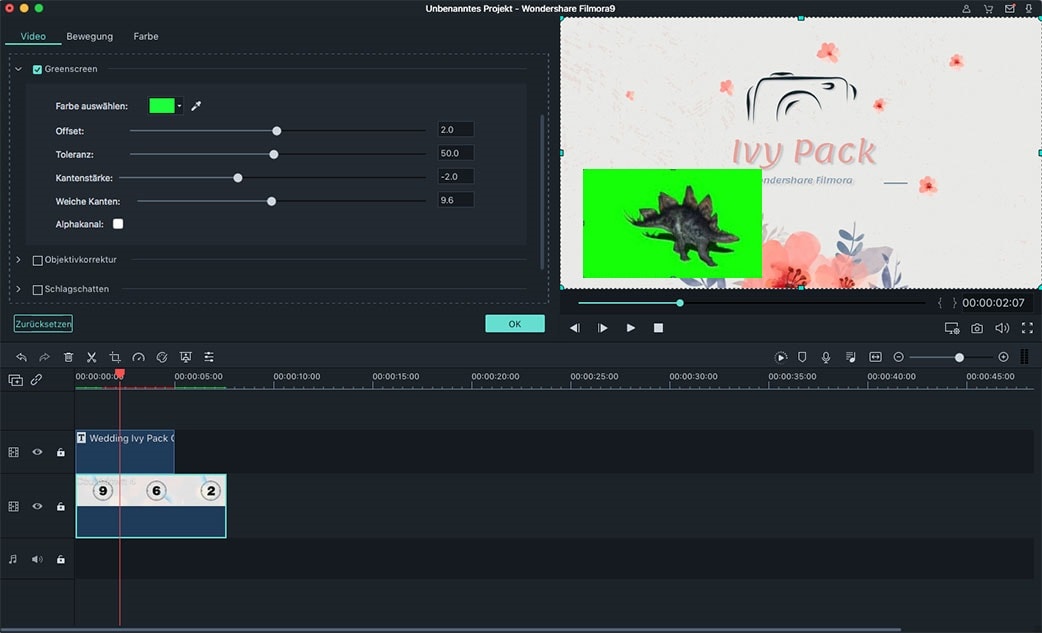Set the mark-out point with right brace
Image resolution: width=1042 pixels, height=633 pixels.
pyautogui.click(x=955, y=303)
